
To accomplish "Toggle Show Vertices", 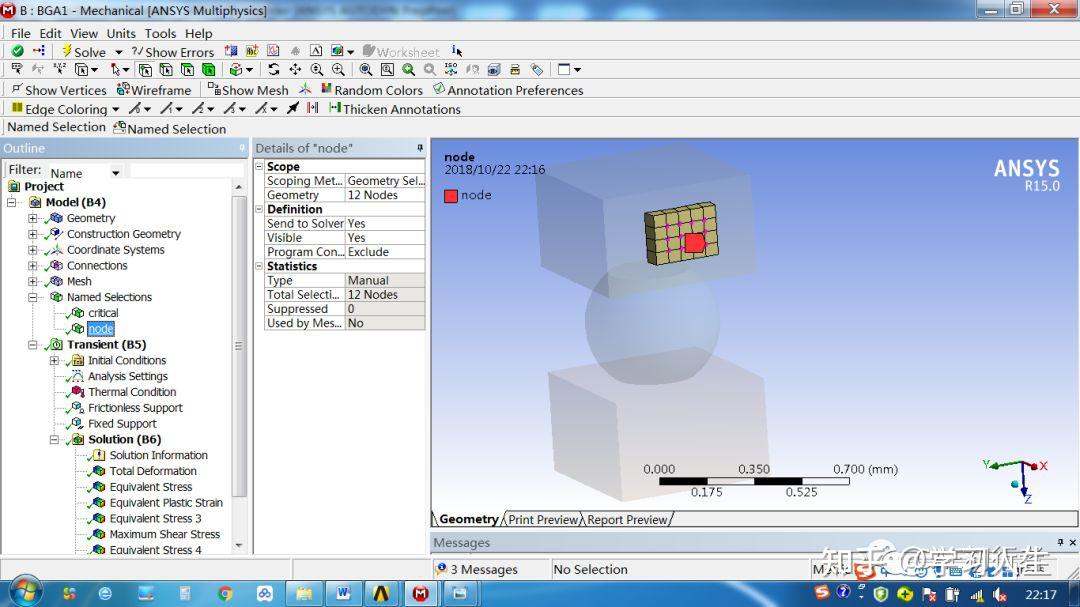I will pos(59,90).
